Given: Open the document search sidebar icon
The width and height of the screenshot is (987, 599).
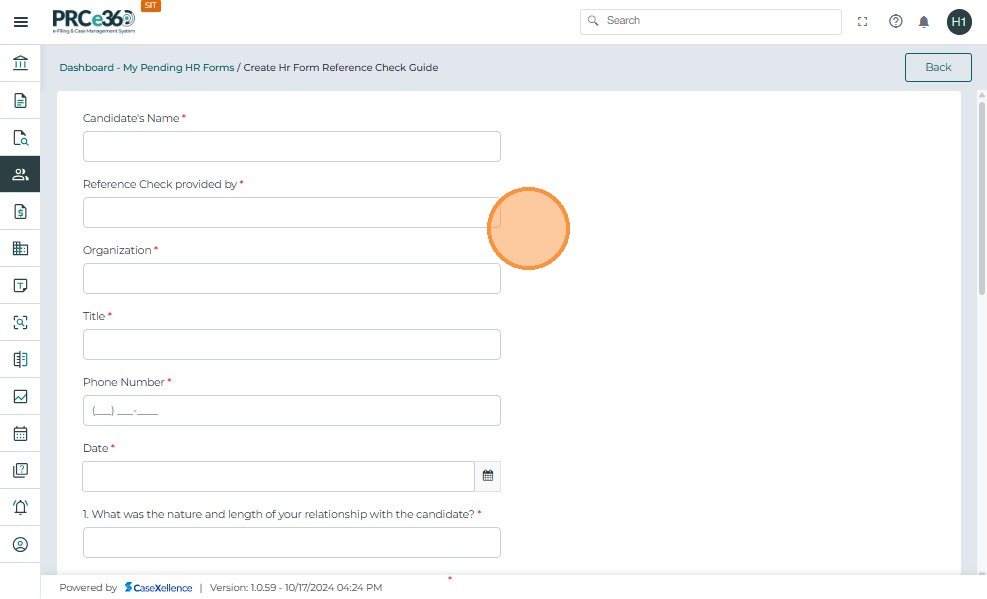Looking at the screenshot, I should (x=20, y=138).
